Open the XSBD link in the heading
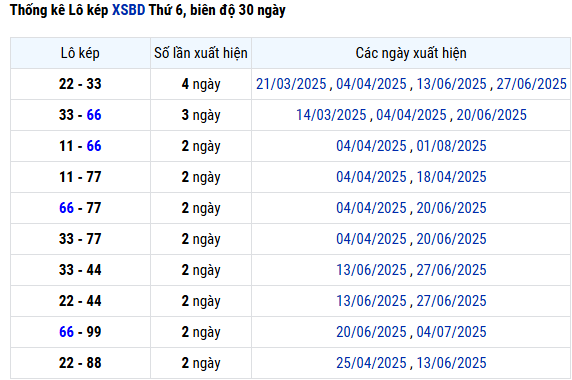This screenshot has width=572, height=380. [x=128, y=10]
